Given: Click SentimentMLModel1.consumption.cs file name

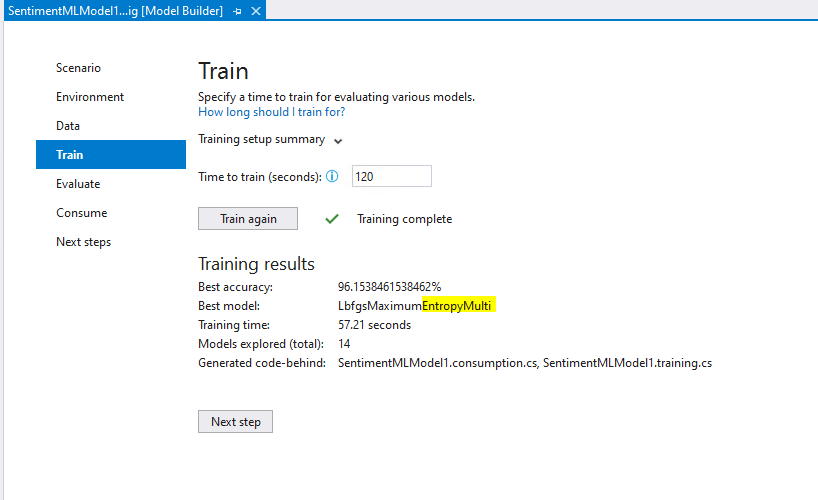Looking at the screenshot, I should (437, 363).
